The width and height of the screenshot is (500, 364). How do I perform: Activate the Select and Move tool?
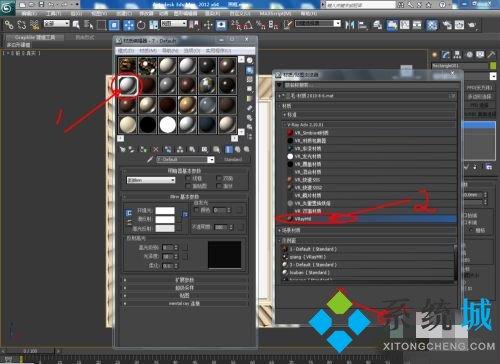(129, 25)
